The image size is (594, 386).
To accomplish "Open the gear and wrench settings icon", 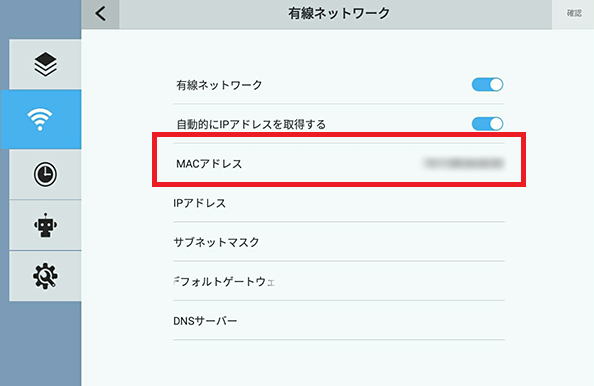I will click(x=45, y=276).
